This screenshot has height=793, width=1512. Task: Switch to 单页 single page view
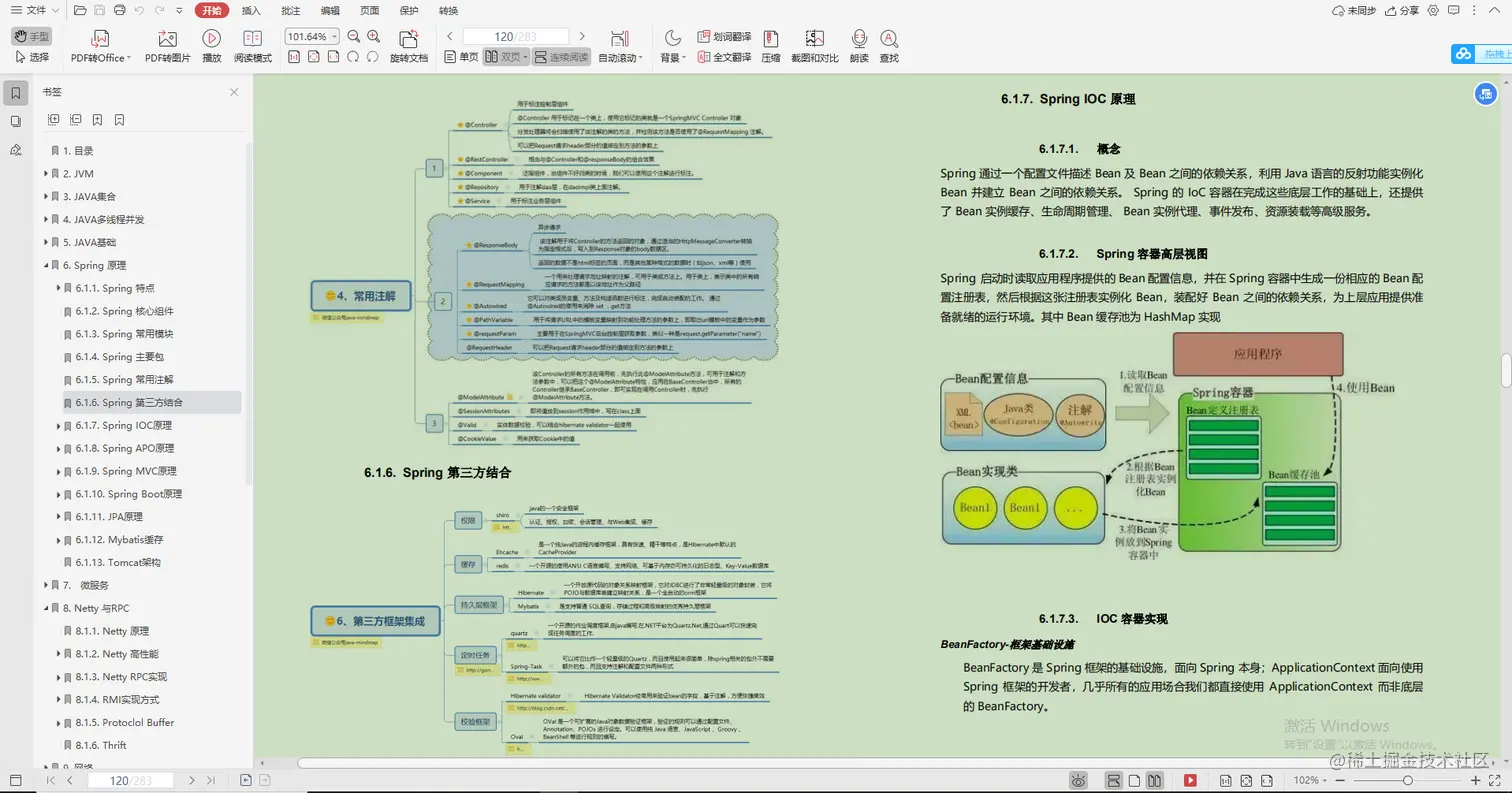pos(461,57)
